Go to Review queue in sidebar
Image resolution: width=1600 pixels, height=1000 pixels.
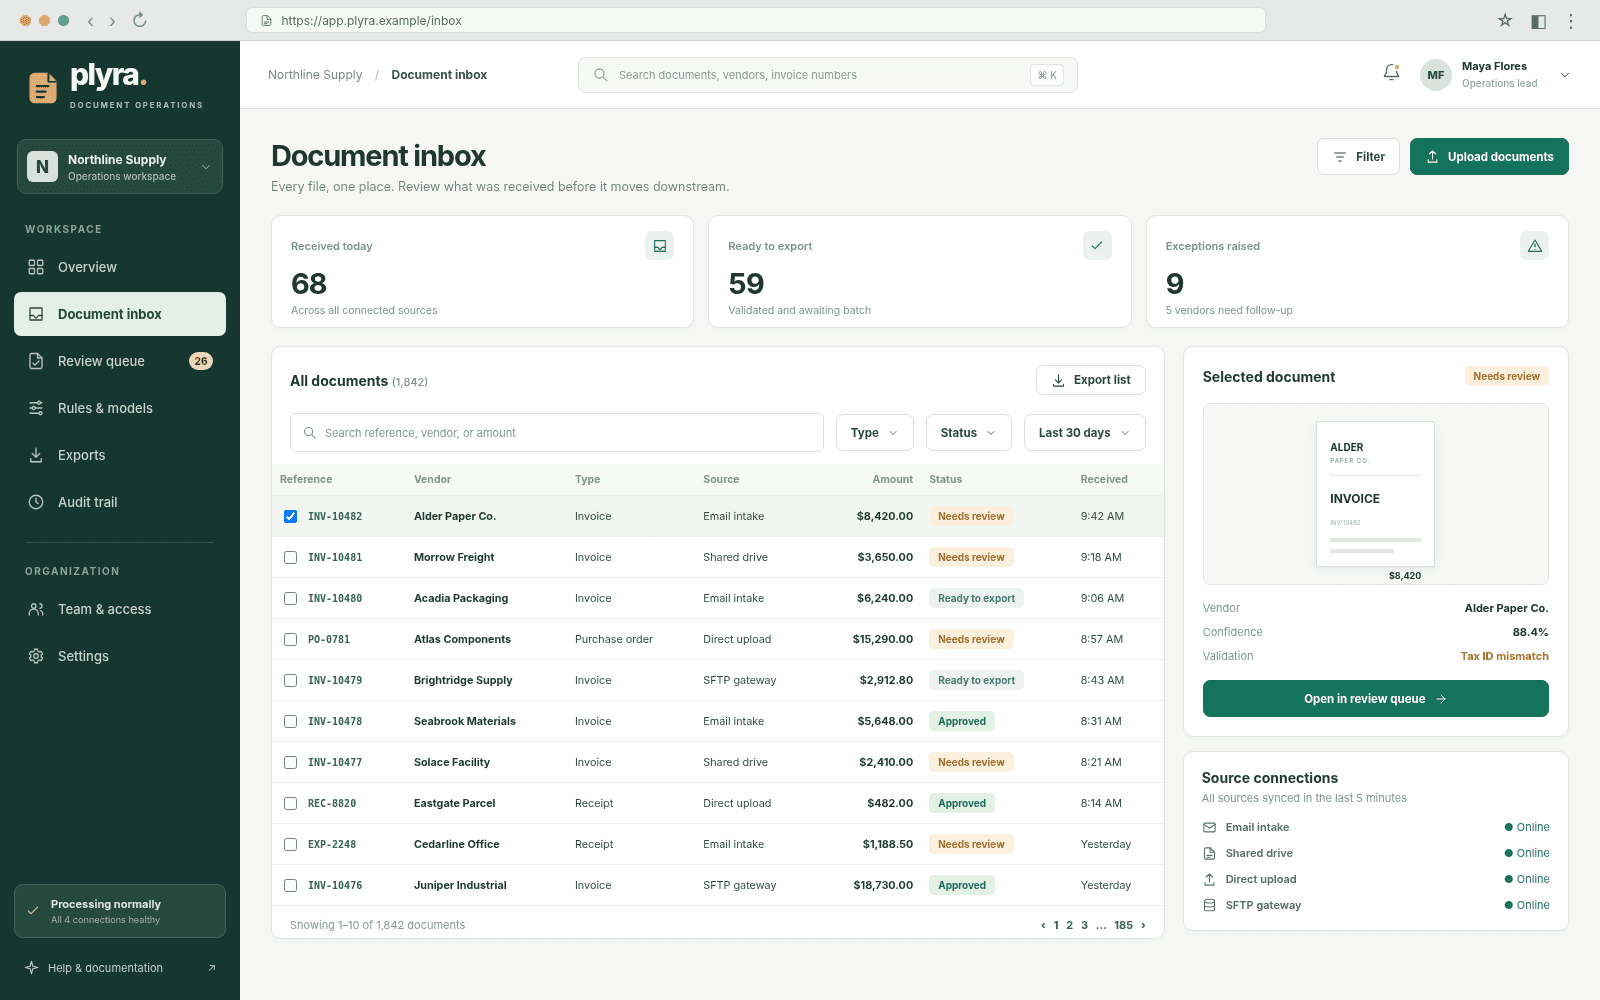pyautogui.click(x=120, y=361)
